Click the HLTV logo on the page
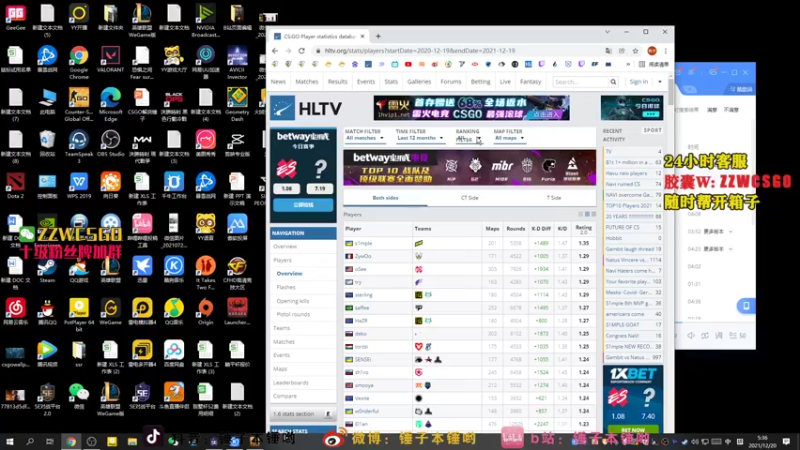Image resolution: width=800 pixels, height=450 pixels. [306, 108]
